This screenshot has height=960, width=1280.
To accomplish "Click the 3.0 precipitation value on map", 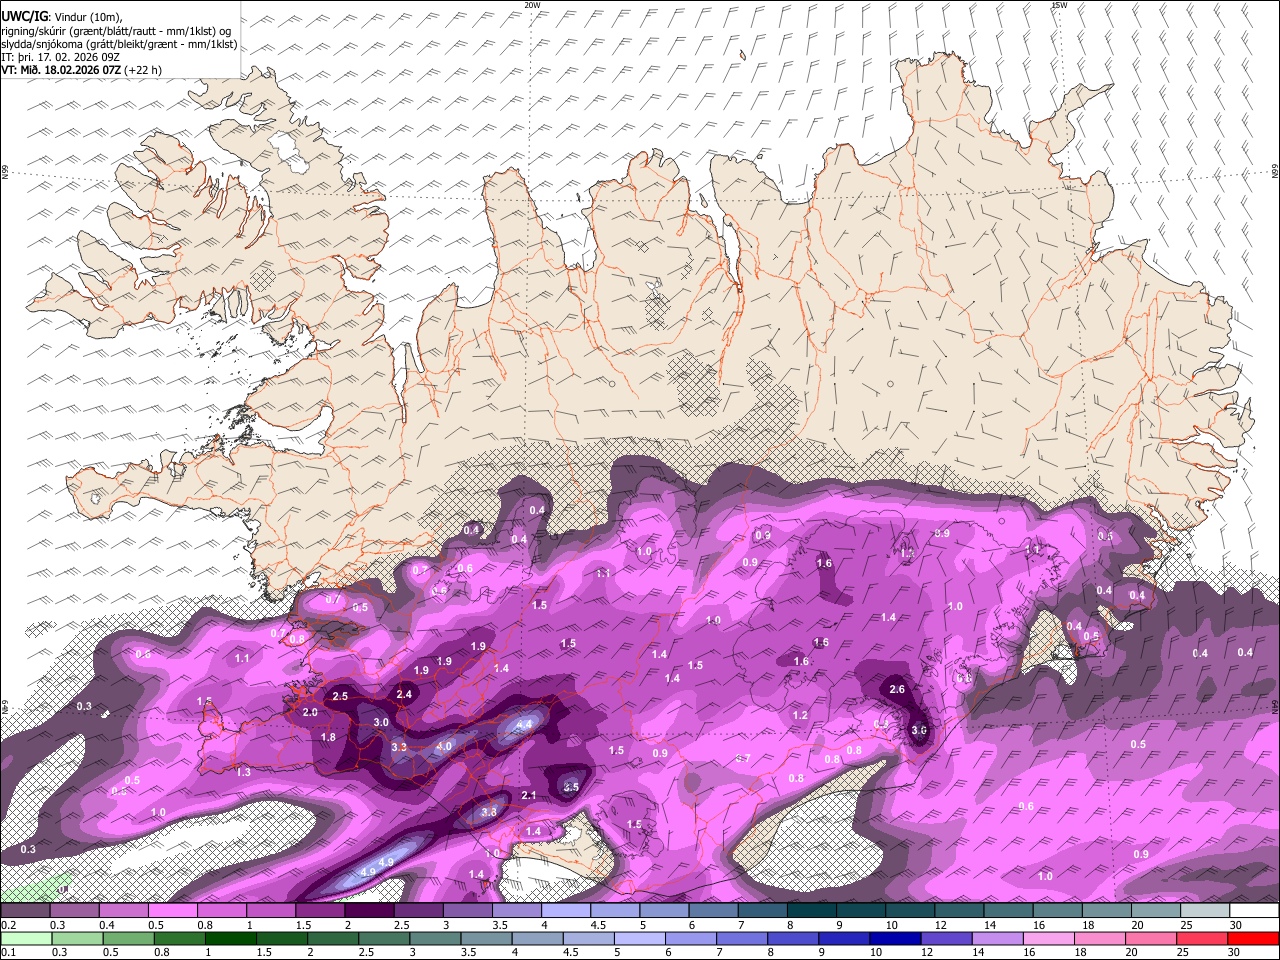I will tap(381, 722).
